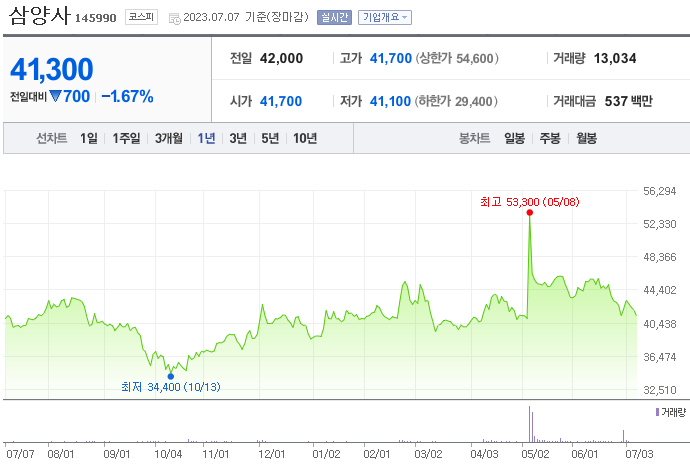Image resolution: width=690 pixels, height=474 pixels.
Task: Click the 전일 value 42,000
Action: [x=281, y=58]
